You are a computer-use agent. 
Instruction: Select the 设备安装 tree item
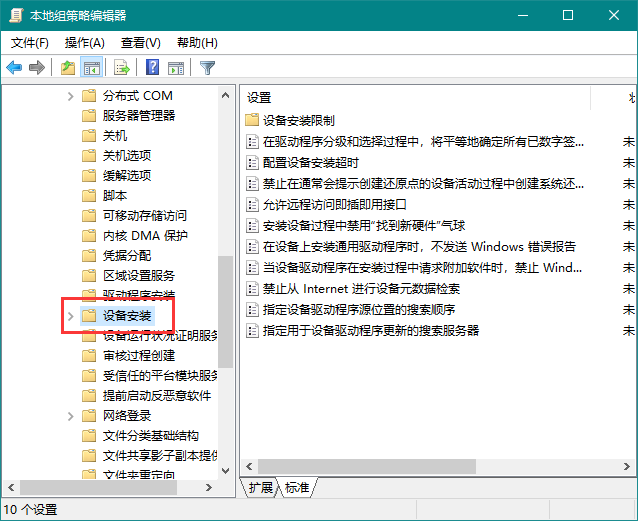[127, 315]
